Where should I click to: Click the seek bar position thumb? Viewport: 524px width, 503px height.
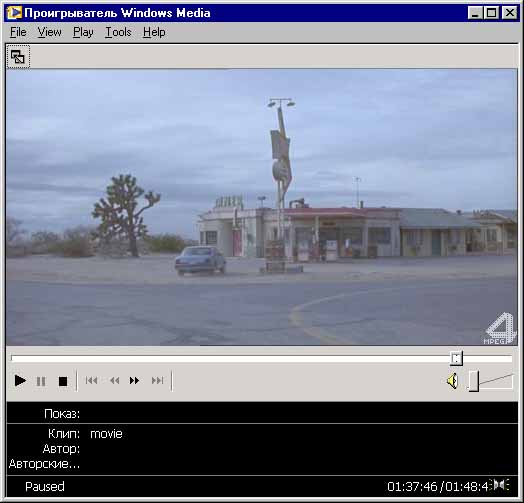456,358
